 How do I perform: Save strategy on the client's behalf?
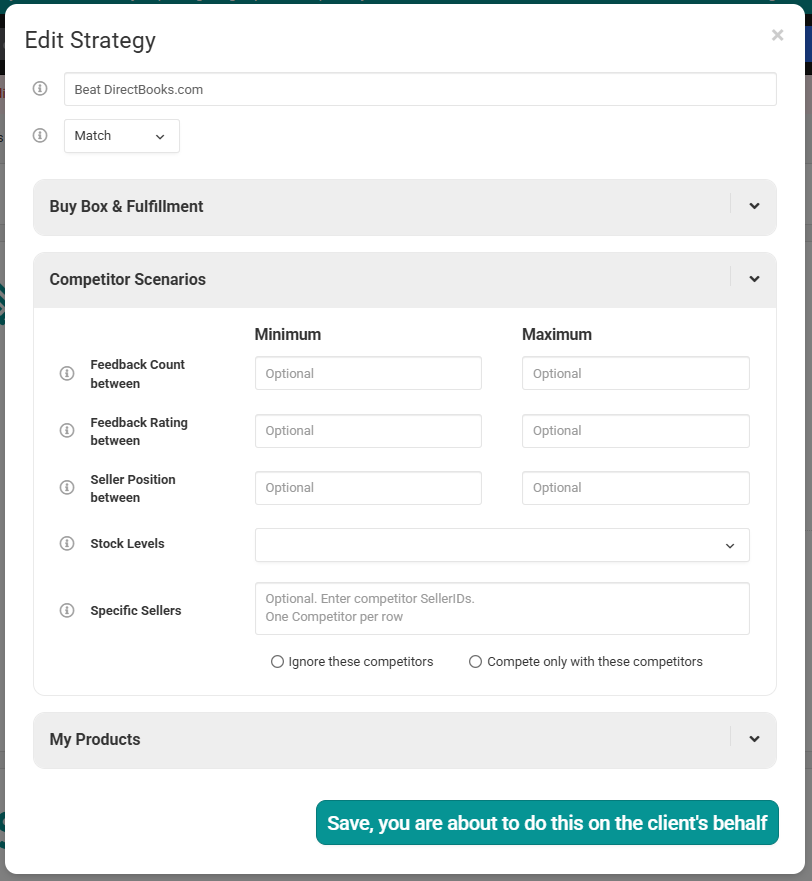pyautogui.click(x=547, y=823)
